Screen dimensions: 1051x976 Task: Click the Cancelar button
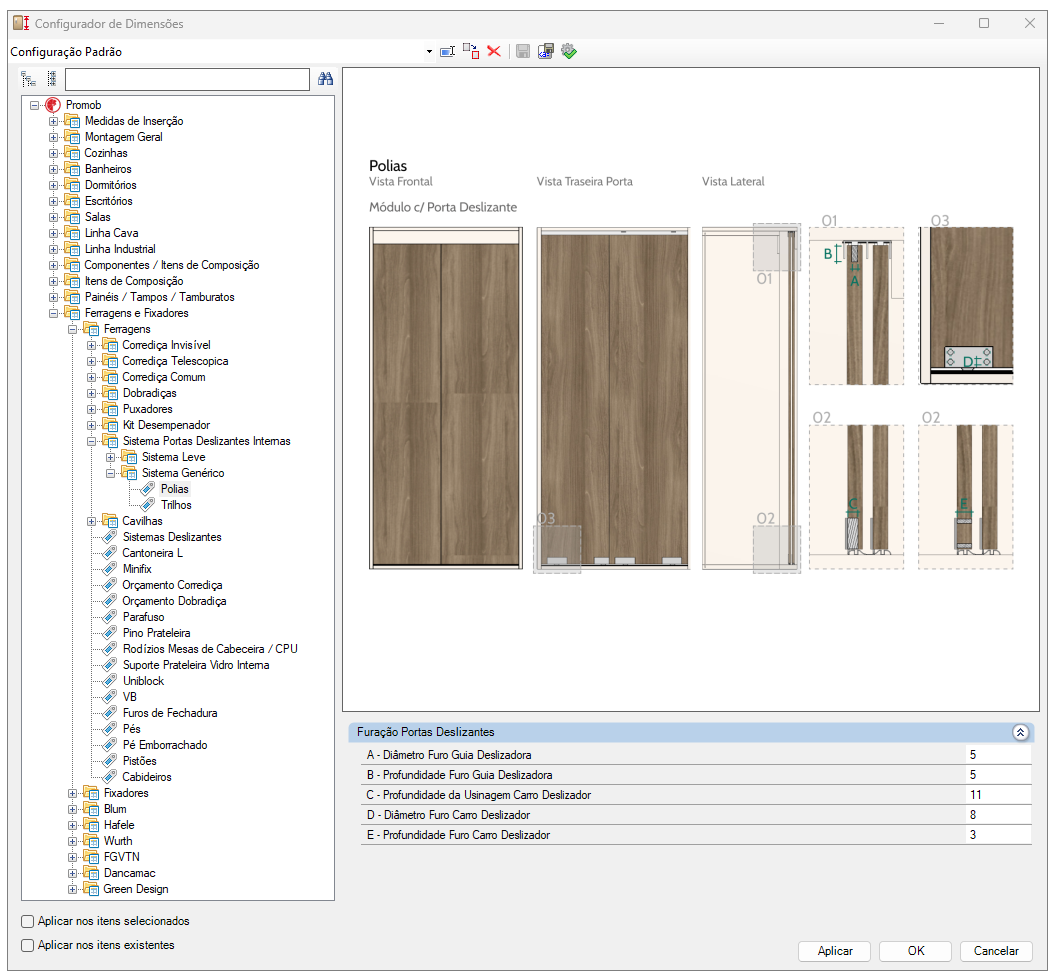click(x=996, y=951)
